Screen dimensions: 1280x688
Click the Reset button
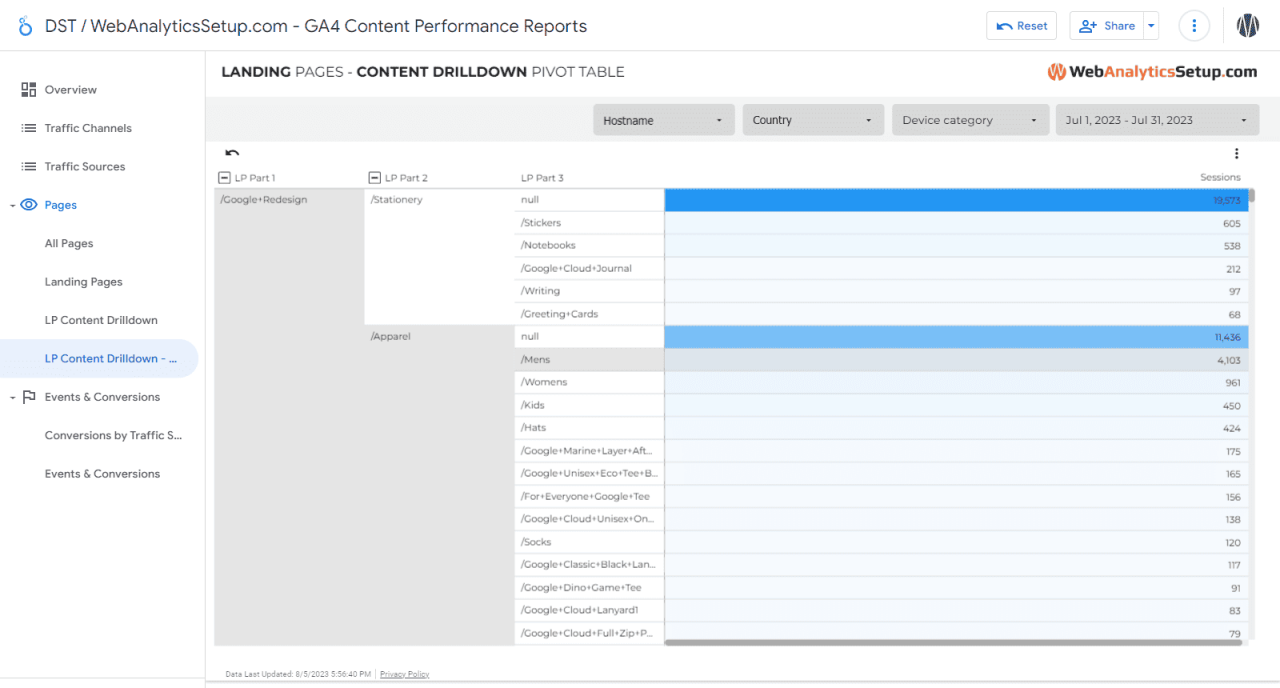point(1021,25)
